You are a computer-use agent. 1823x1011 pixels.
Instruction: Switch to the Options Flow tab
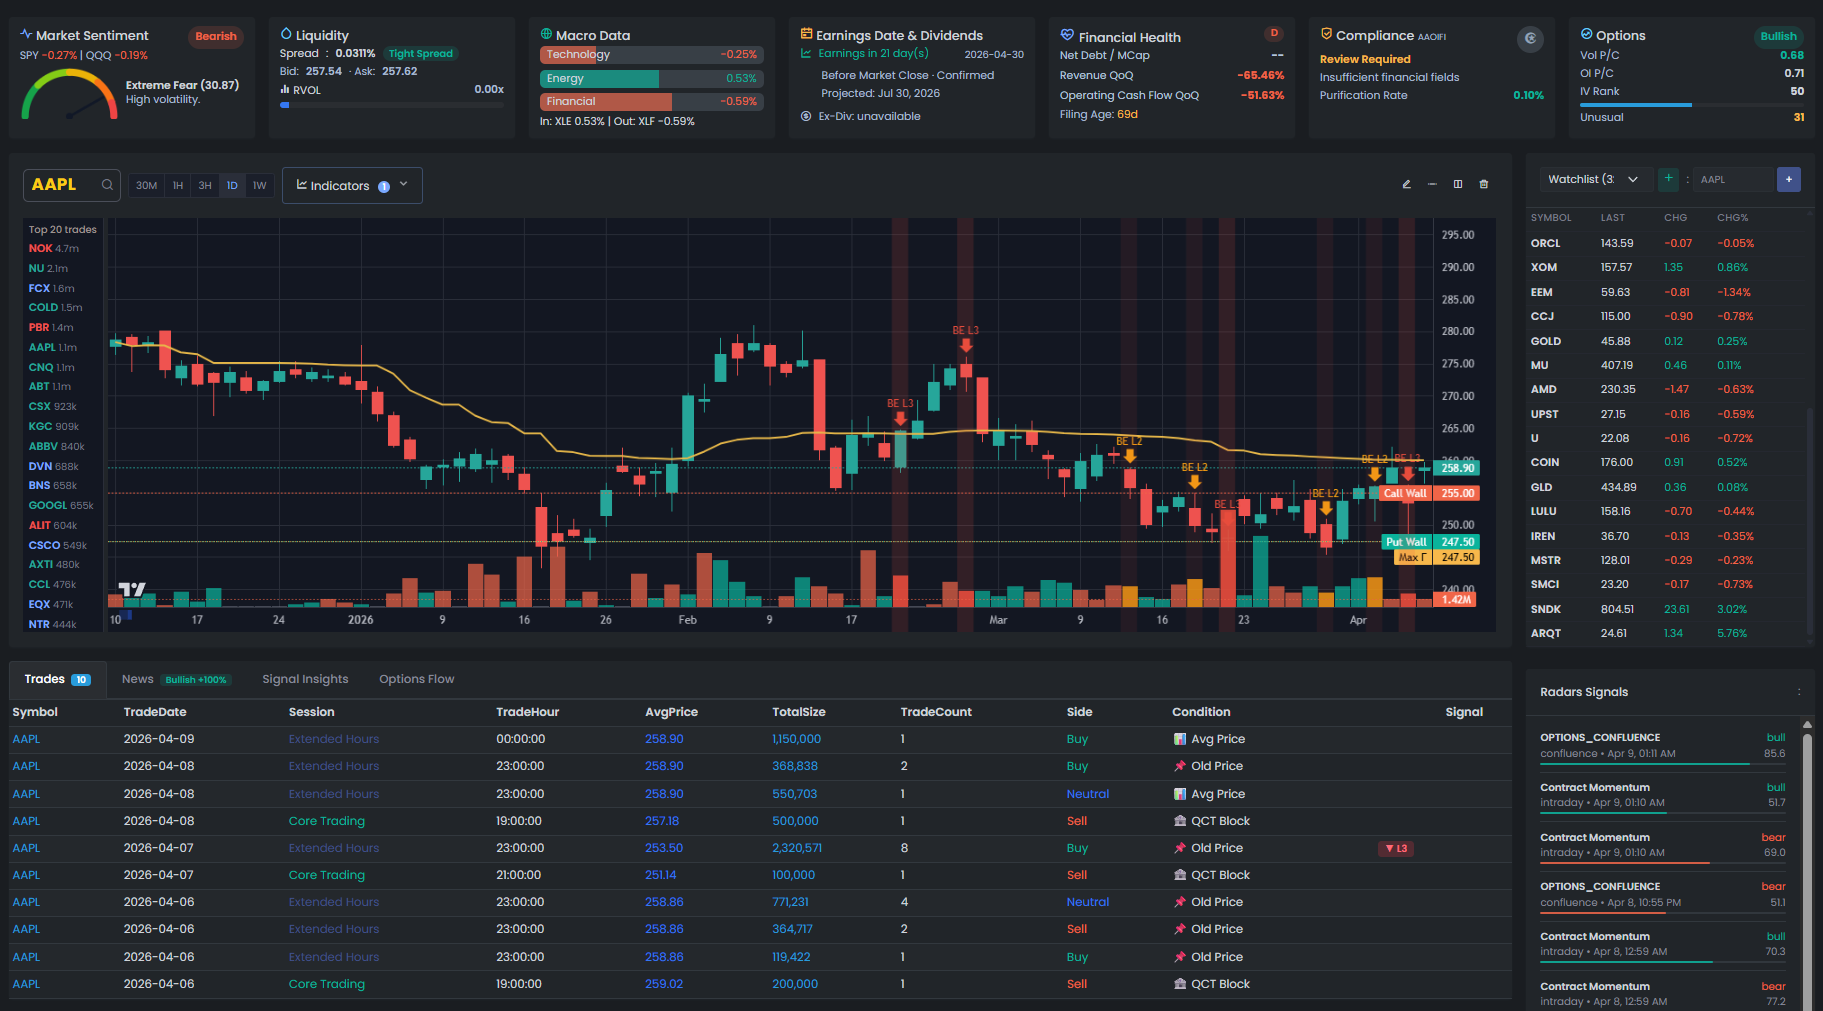point(416,679)
